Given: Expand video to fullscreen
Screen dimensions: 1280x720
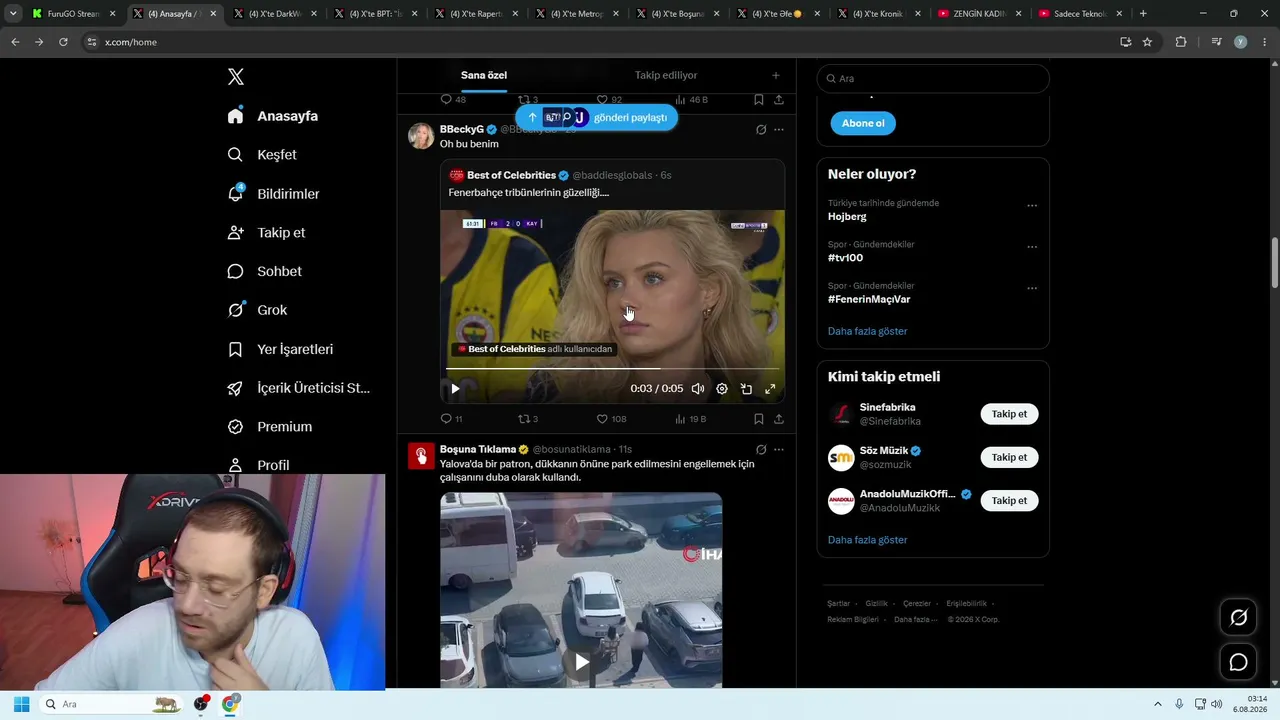Looking at the screenshot, I should tap(770, 389).
